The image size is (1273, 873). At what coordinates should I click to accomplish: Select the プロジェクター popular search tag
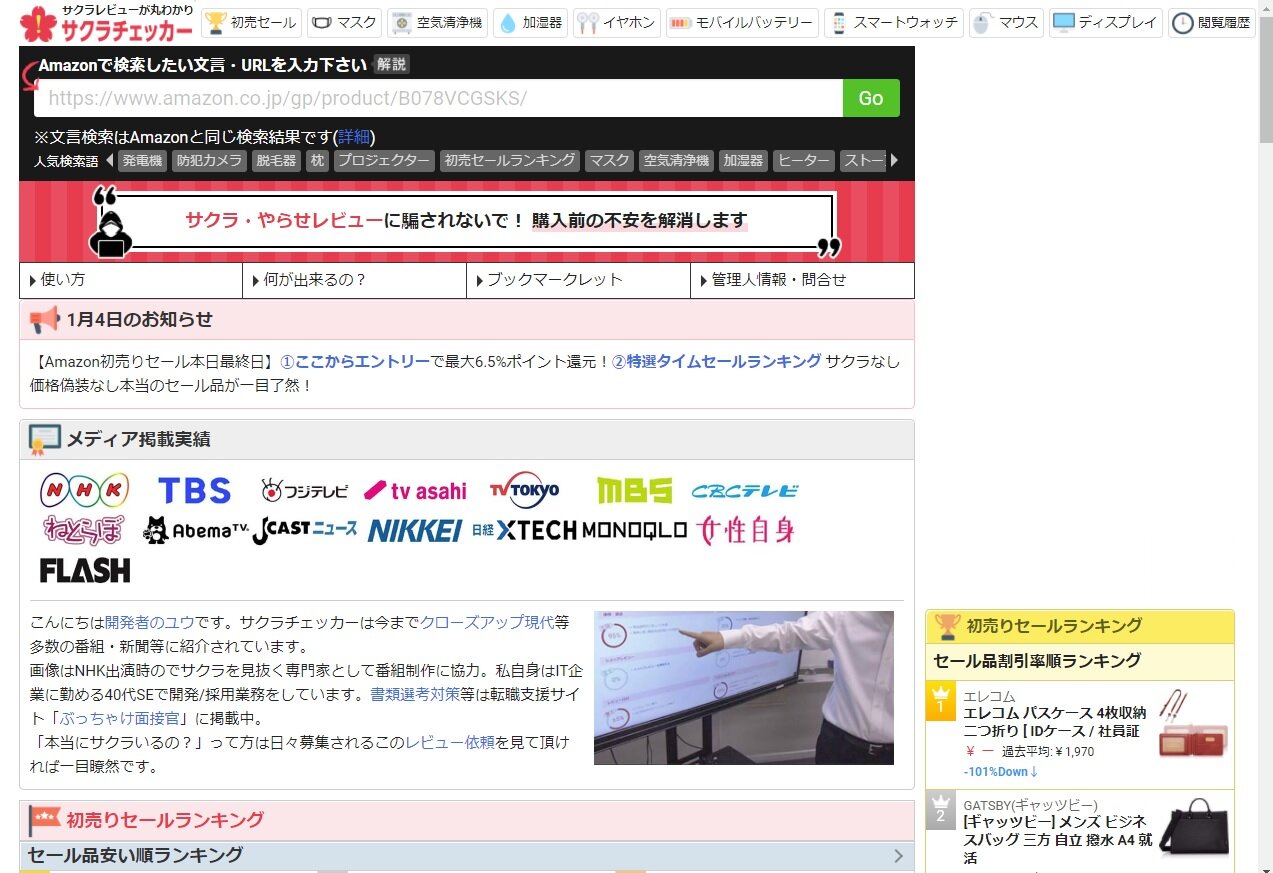(x=384, y=160)
